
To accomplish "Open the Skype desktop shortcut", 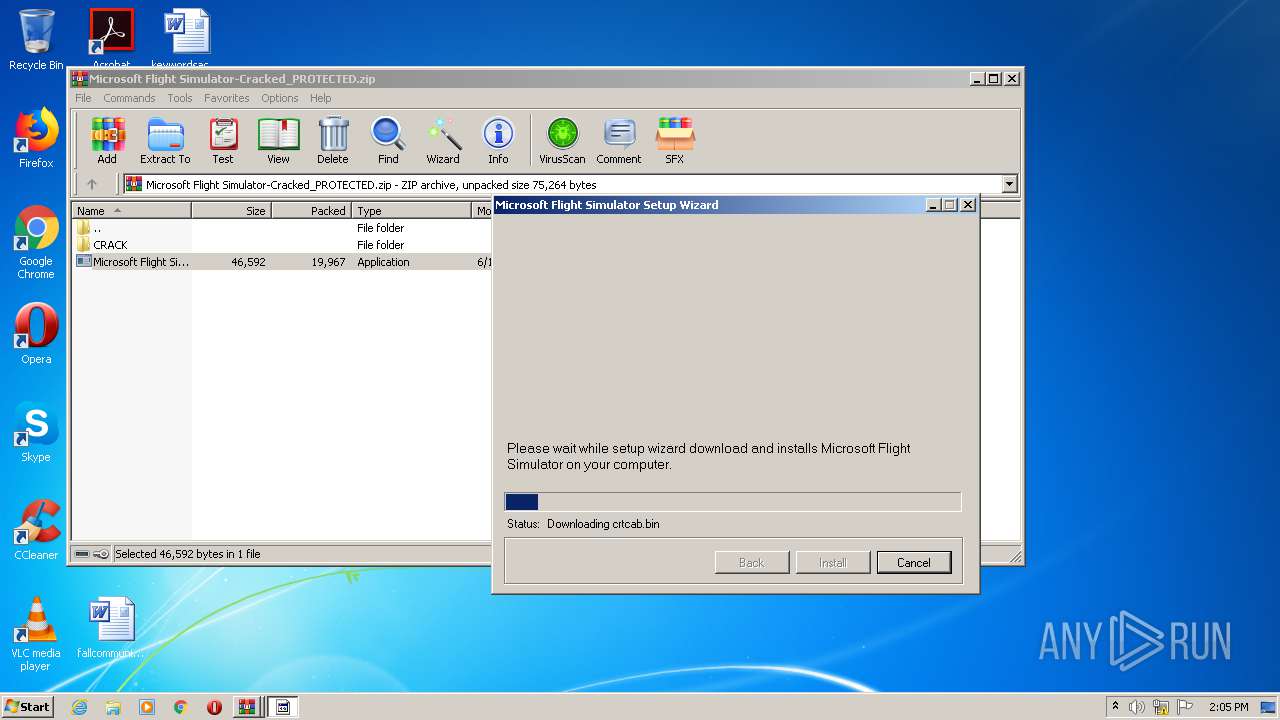I will (36, 432).
